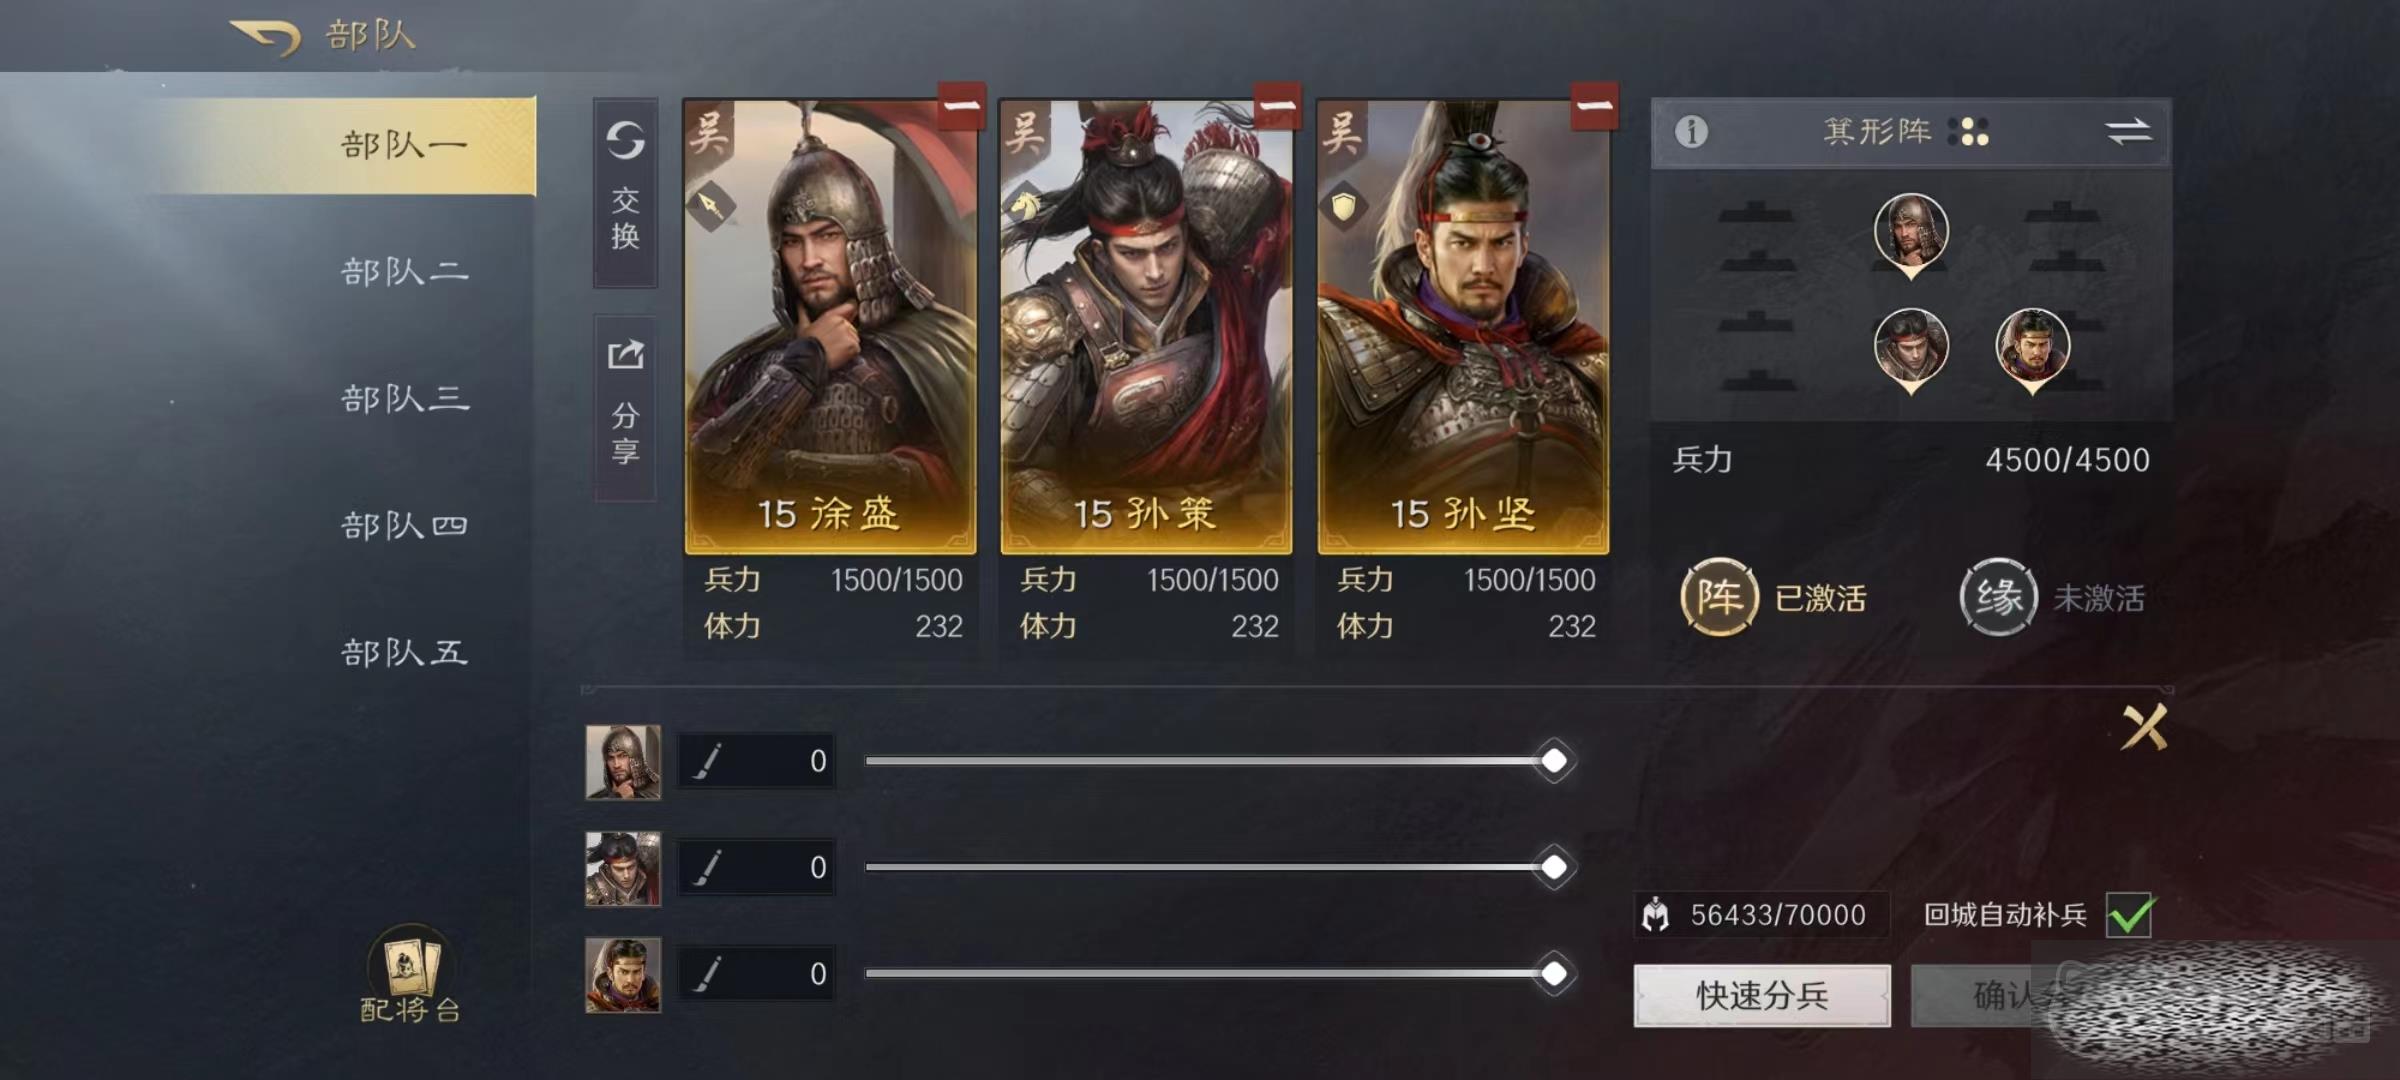Click 孙策 troop count input field
Screen dimensions: 2400x1080
coord(756,867)
